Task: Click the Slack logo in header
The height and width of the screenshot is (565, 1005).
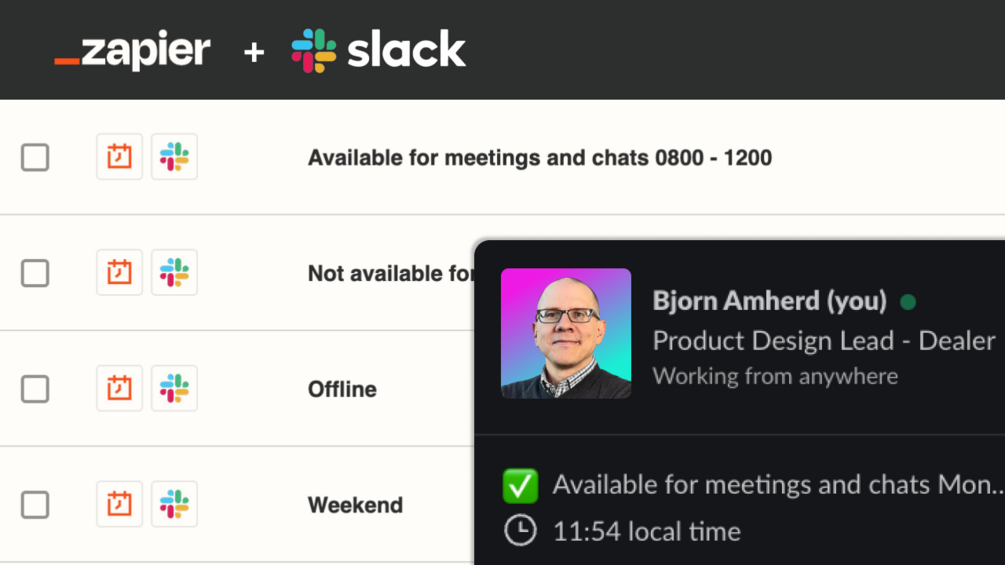Action: 378,51
